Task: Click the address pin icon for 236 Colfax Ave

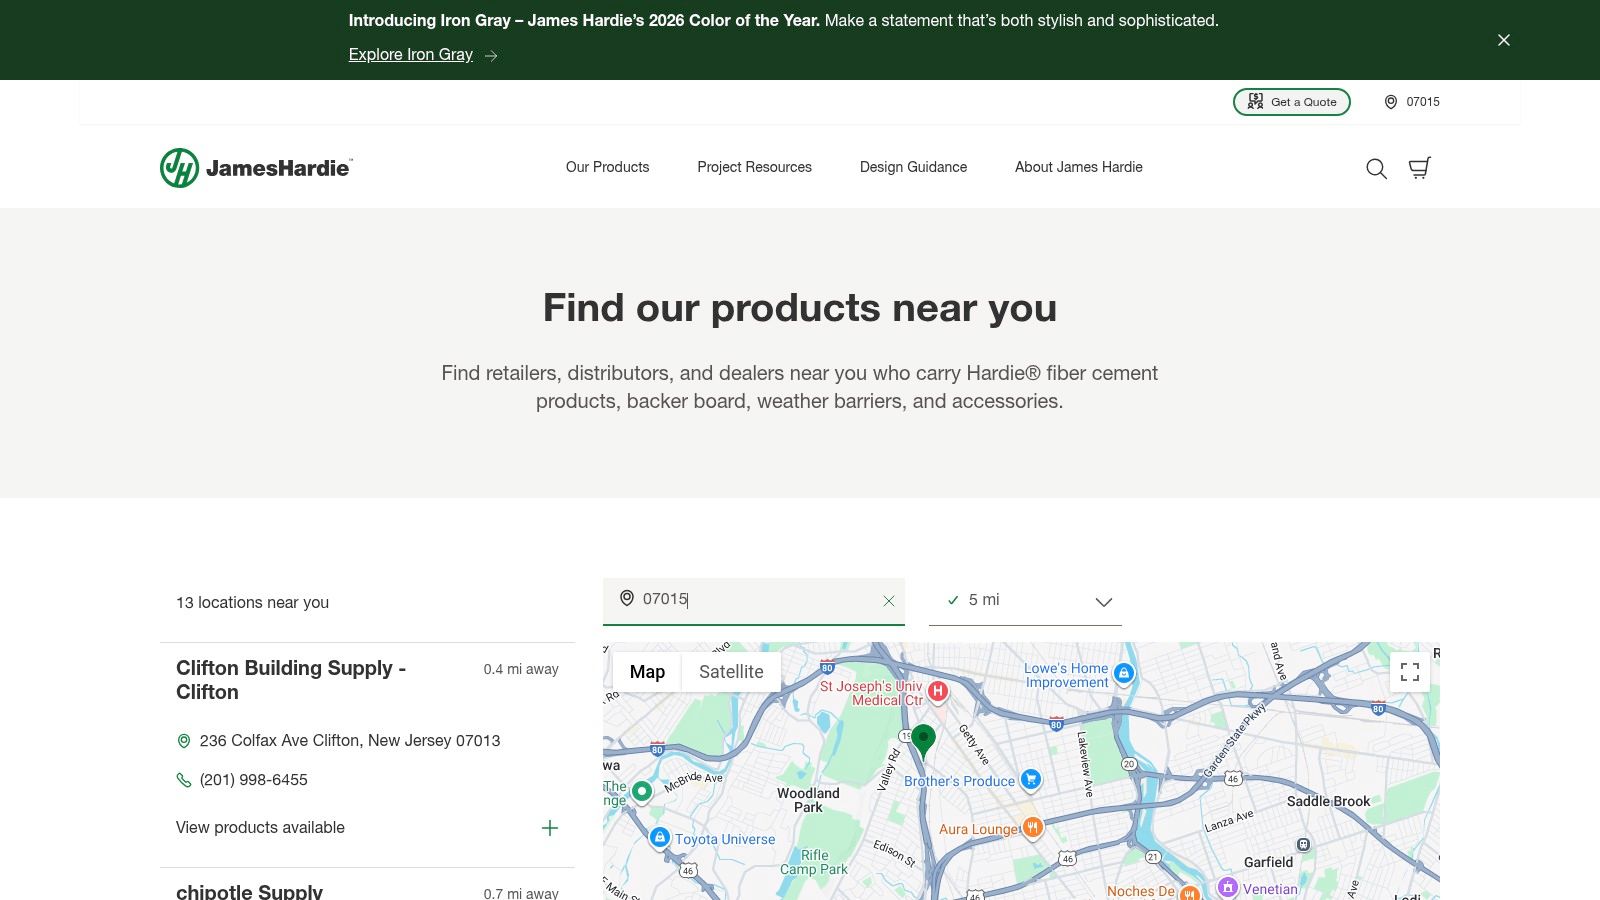Action: [184, 741]
